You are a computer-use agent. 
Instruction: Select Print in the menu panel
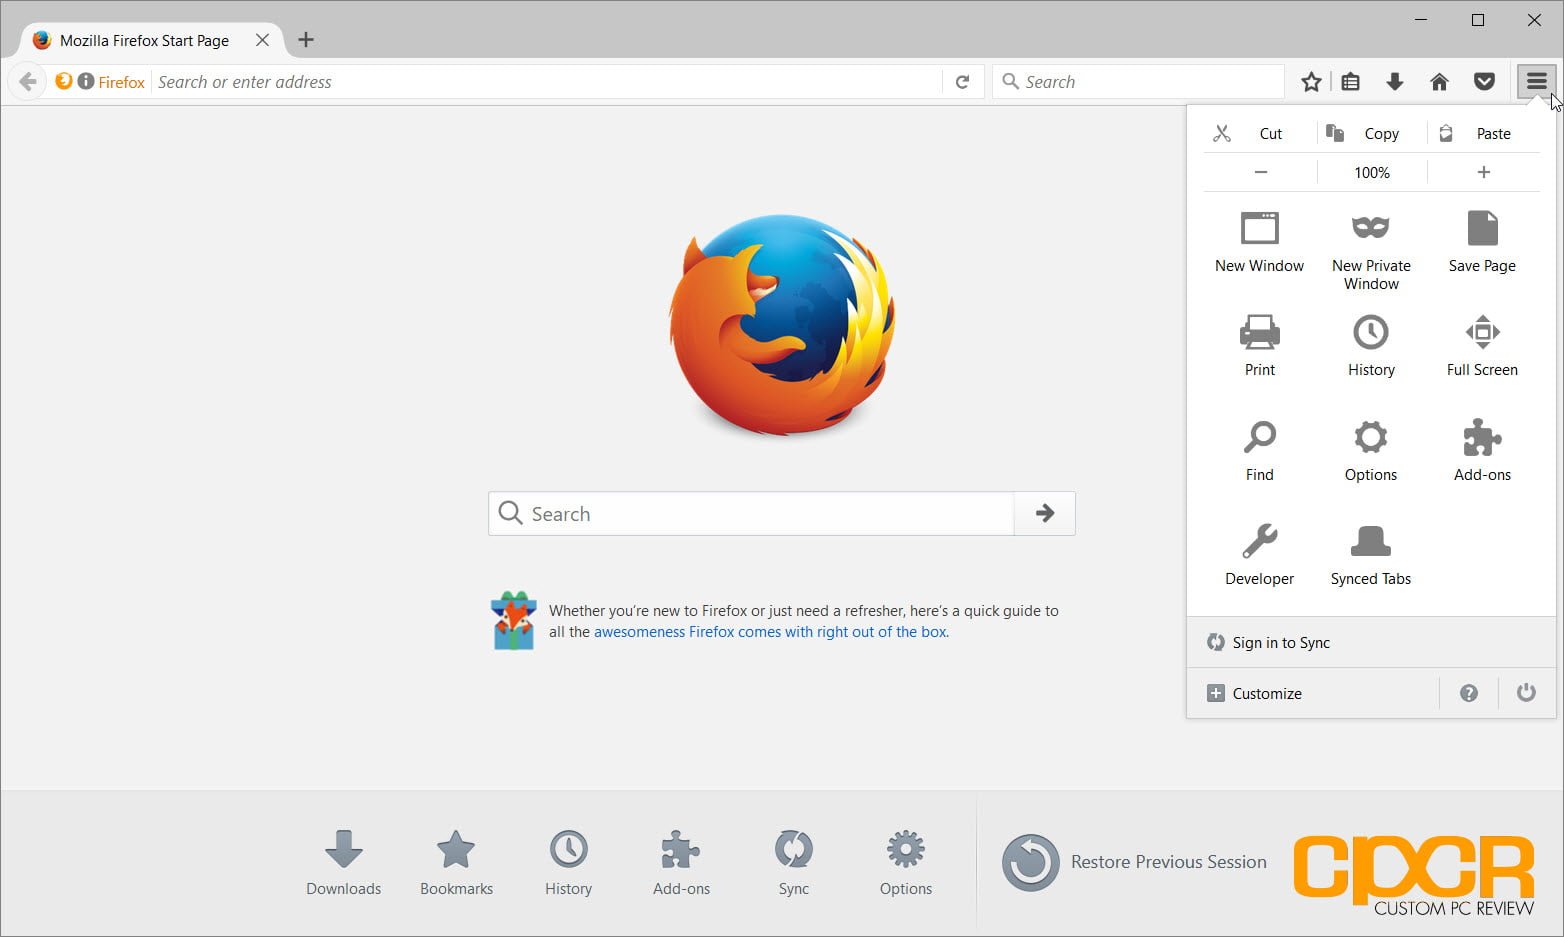point(1259,346)
